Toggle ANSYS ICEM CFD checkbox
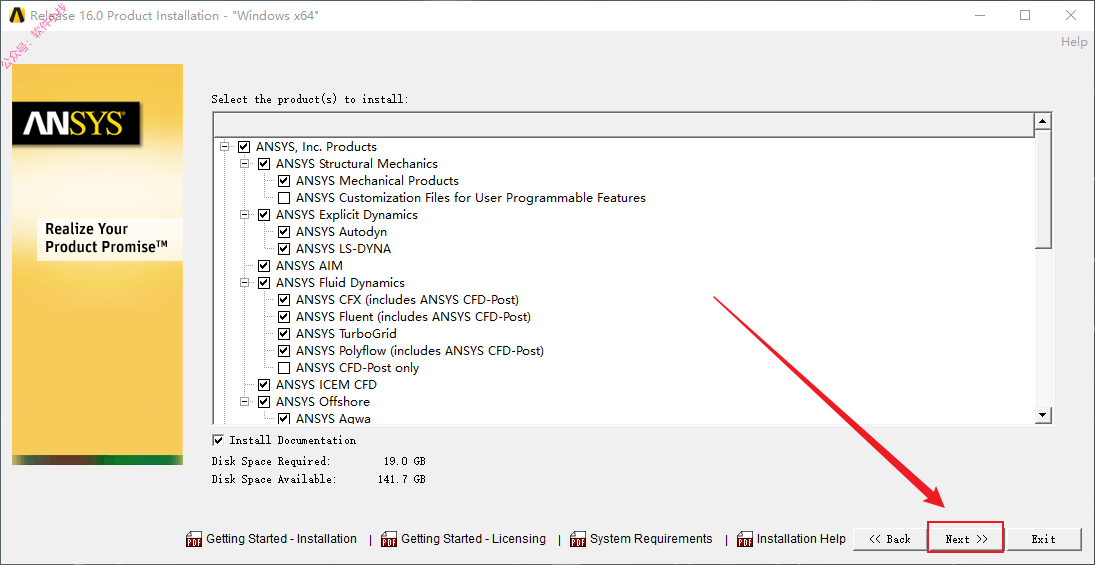The width and height of the screenshot is (1095, 565). tap(263, 385)
